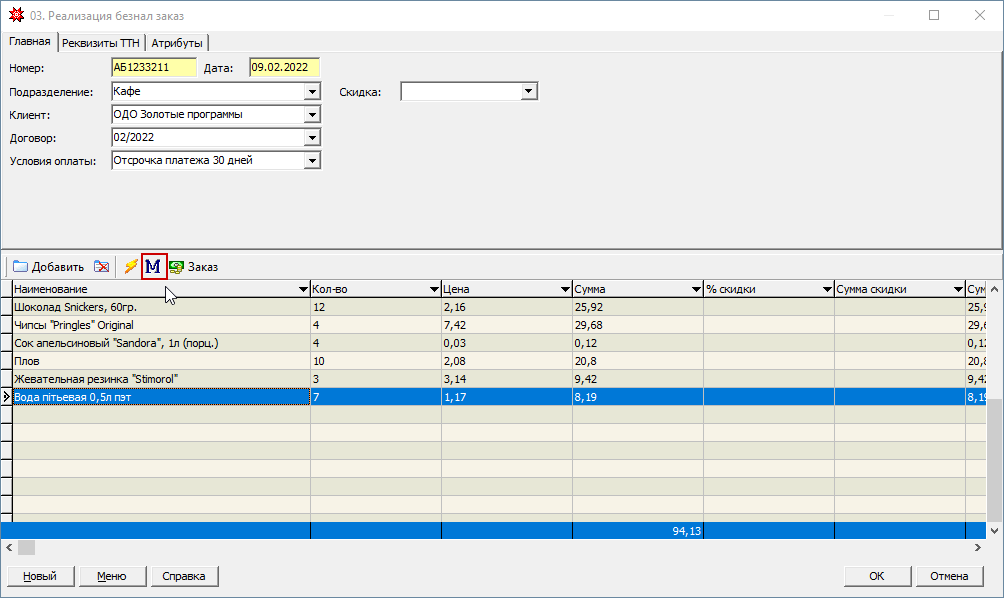Click the blue M toolbar icon

[x=154, y=267]
